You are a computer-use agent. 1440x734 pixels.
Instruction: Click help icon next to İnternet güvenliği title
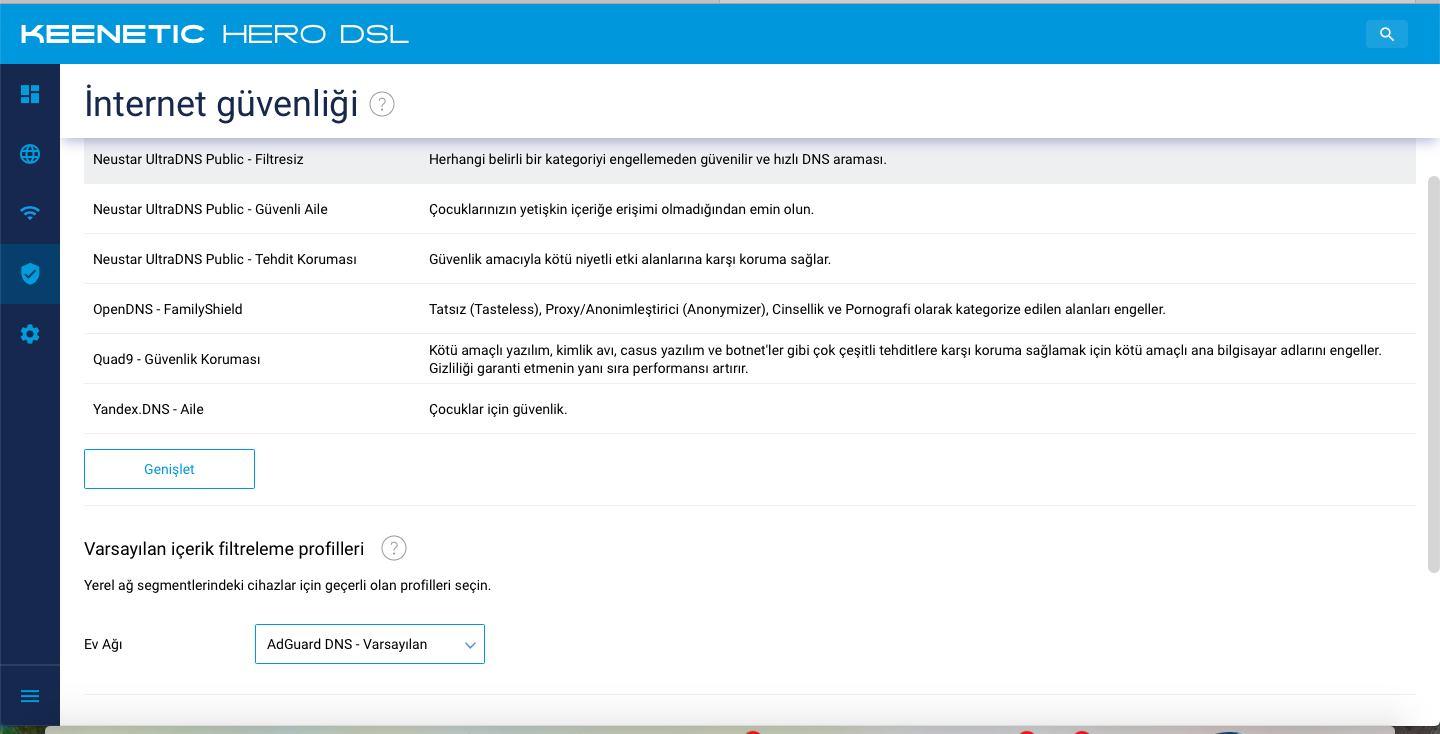point(382,104)
